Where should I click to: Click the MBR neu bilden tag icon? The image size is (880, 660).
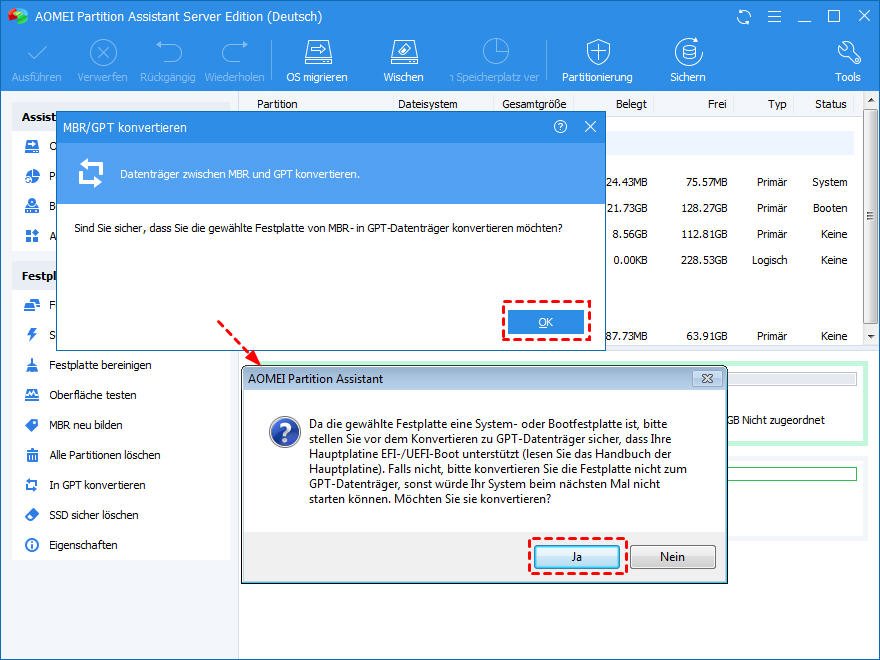click(32, 425)
